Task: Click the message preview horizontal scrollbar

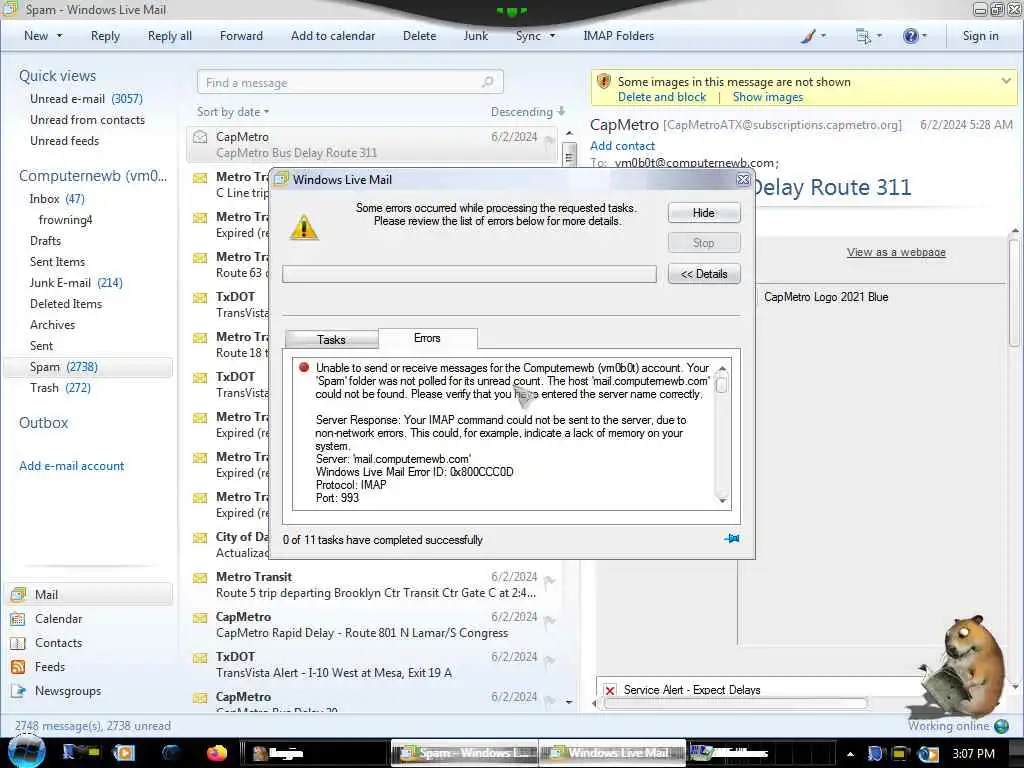Action: coord(735,703)
